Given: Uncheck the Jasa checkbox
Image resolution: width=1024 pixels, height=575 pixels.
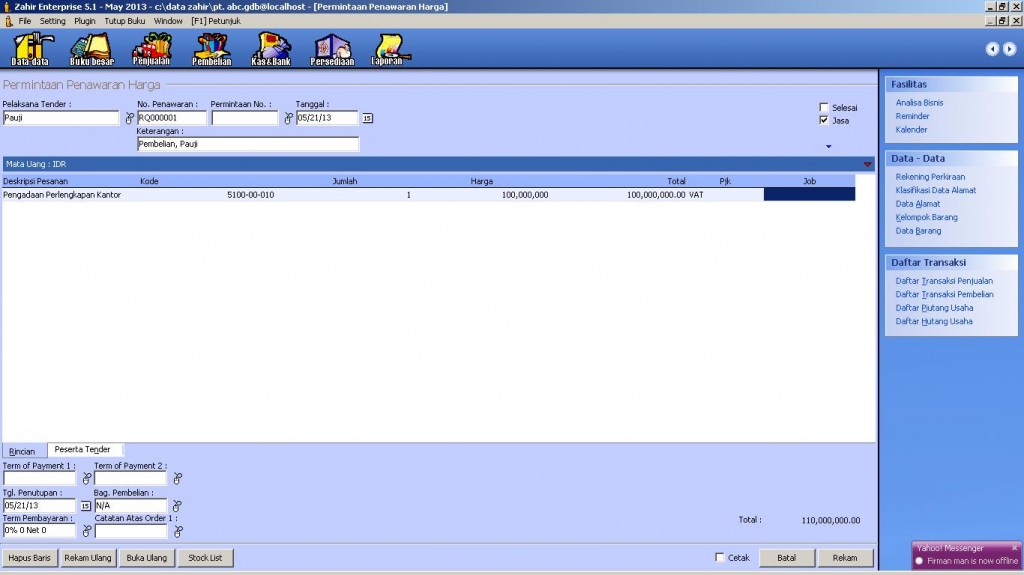Looking at the screenshot, I should 824,120.
